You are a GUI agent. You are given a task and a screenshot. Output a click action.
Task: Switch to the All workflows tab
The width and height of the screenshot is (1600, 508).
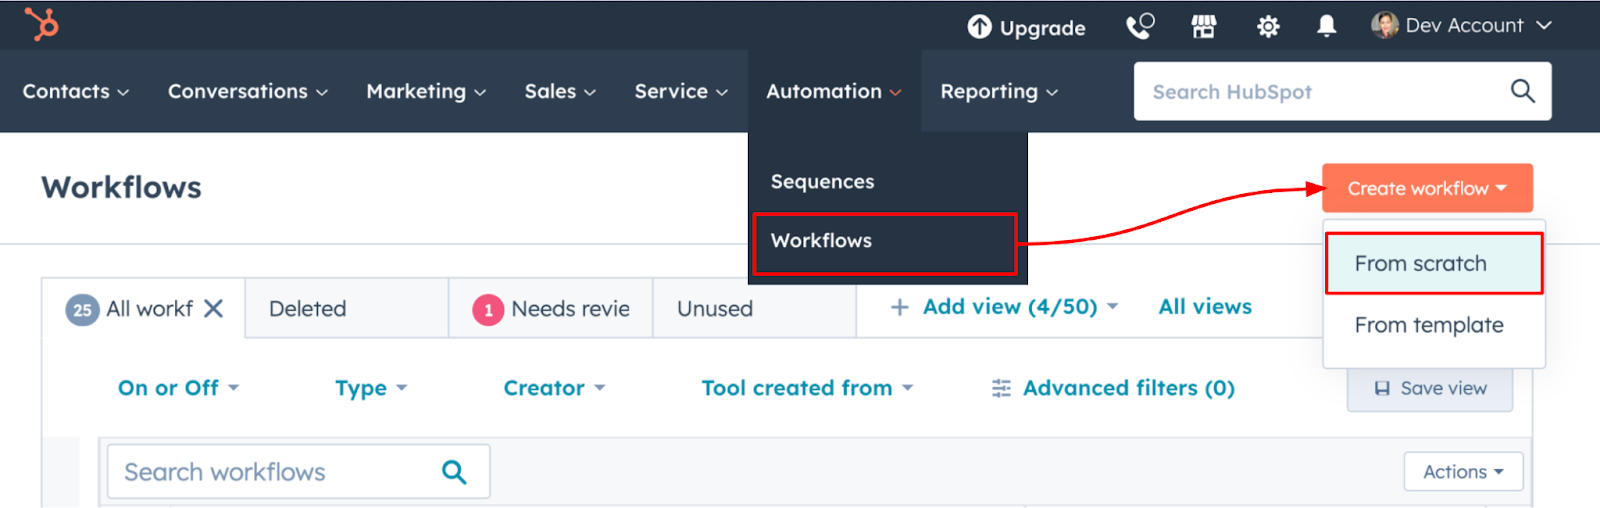[x=143, y=309]
